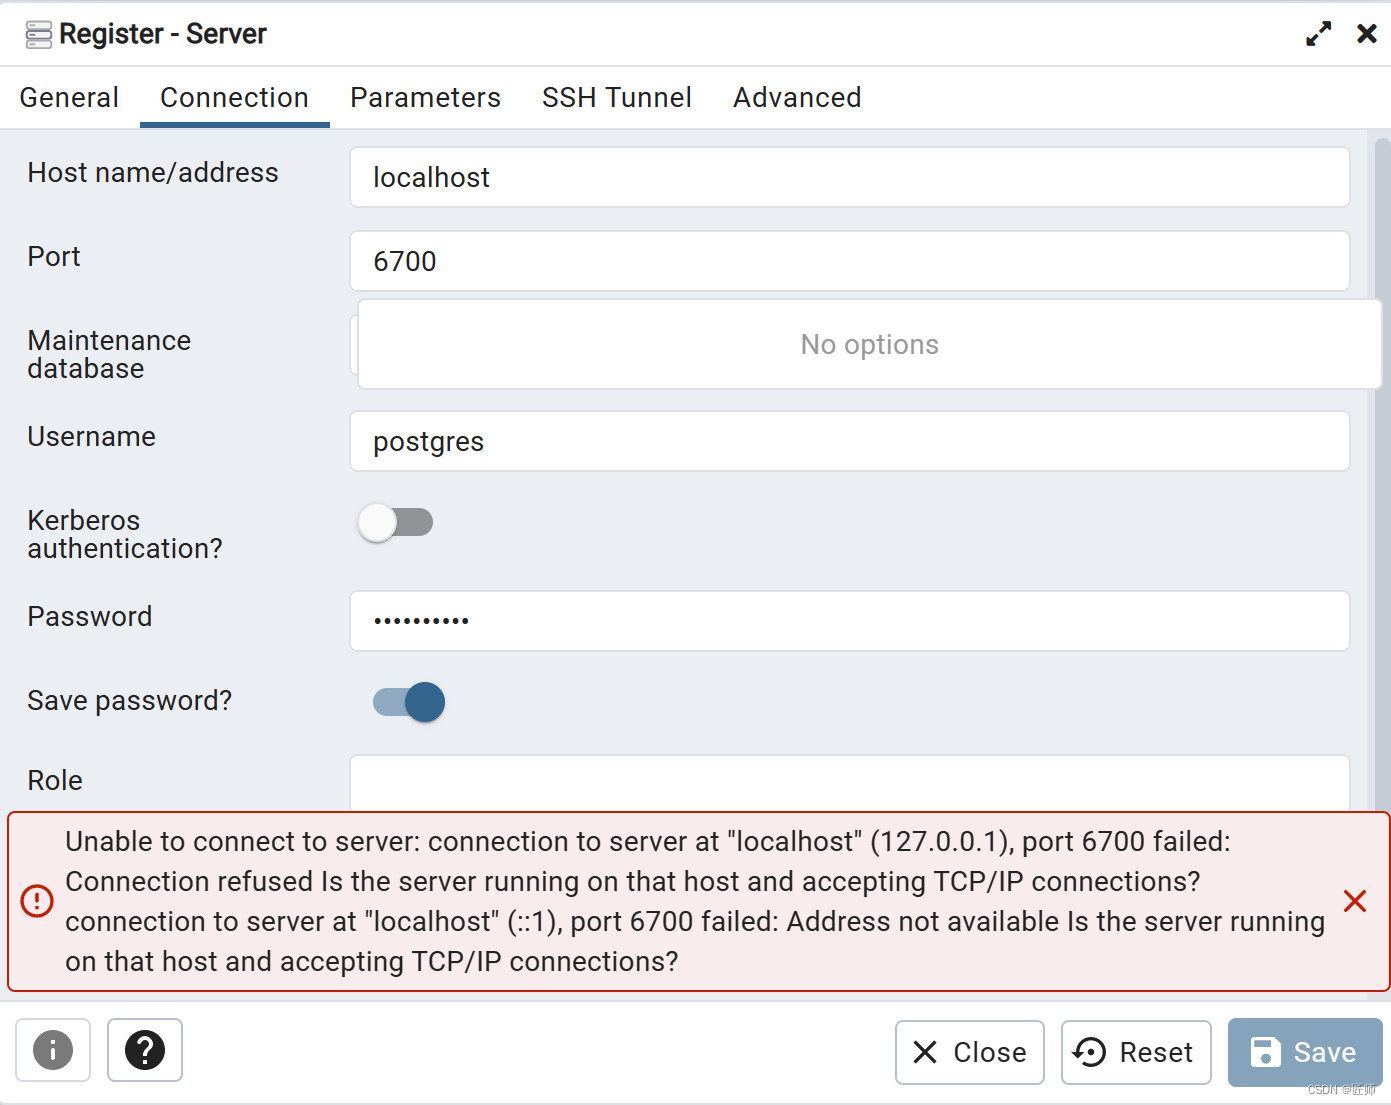The height and width of the screenshot is (1105, 1391).
Task: Toggle Save password off then back on
Action: pos(408,702)
